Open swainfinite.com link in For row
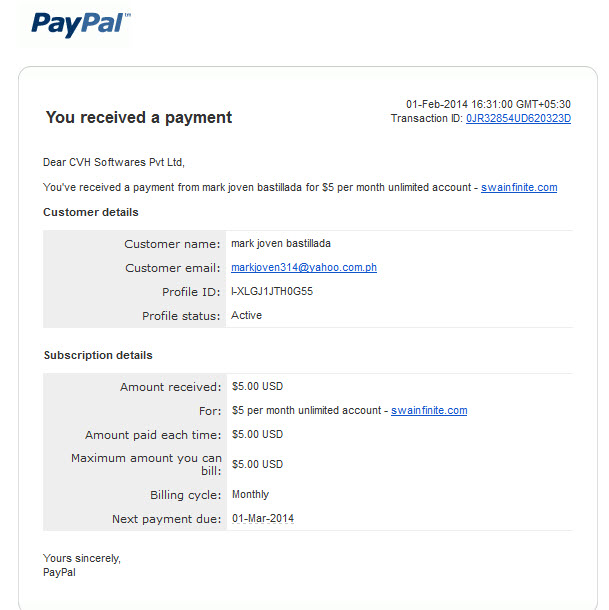 [x=429, y=410]
